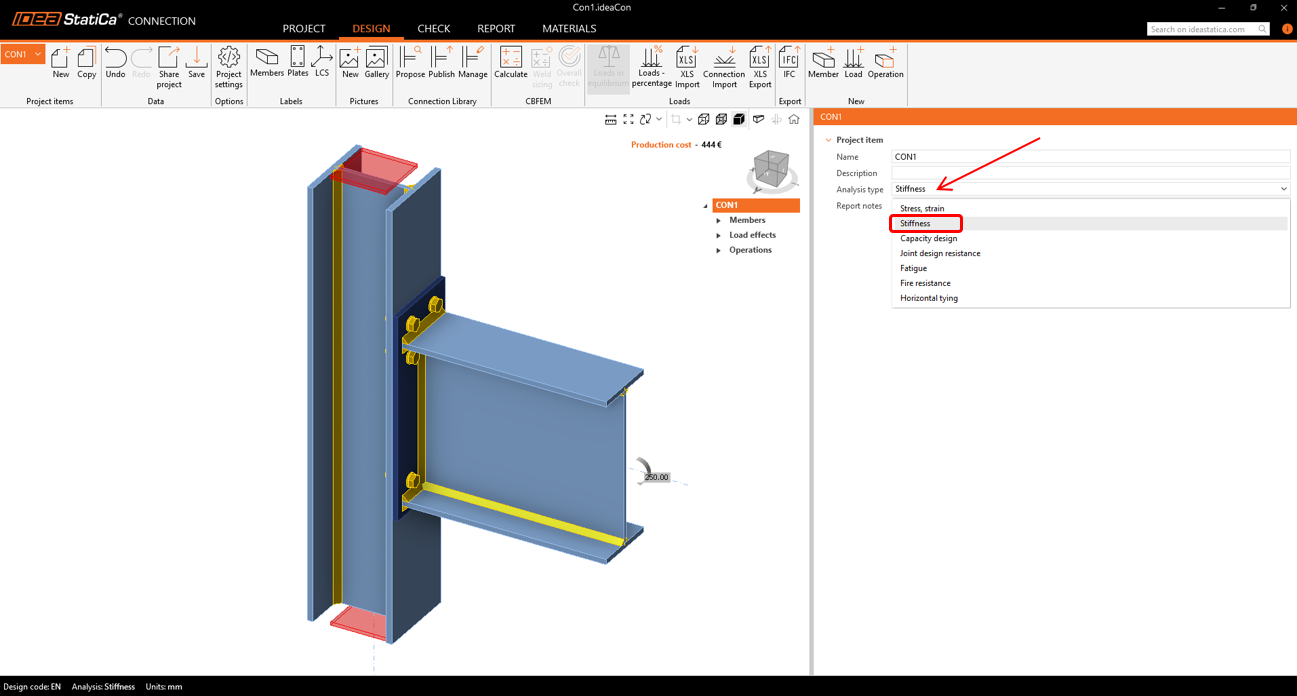Select Capacity design analysis type
This screenshot has width=1297, height=696.
pyautogui.click(x=928, y=238)
